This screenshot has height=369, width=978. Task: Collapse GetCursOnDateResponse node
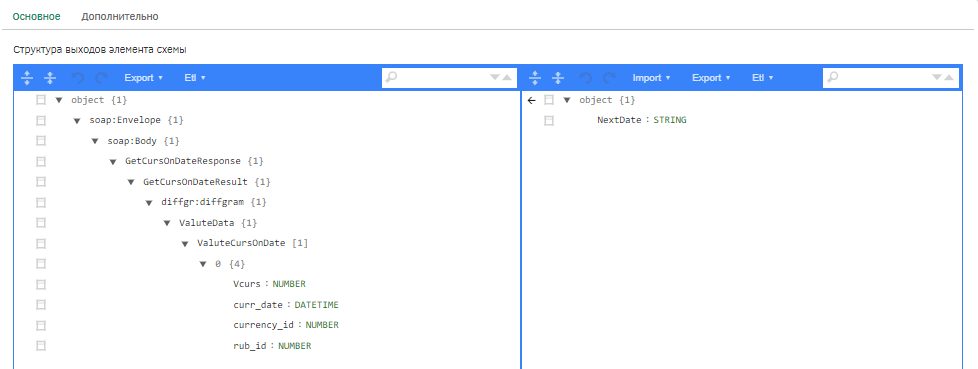(113, 161)
